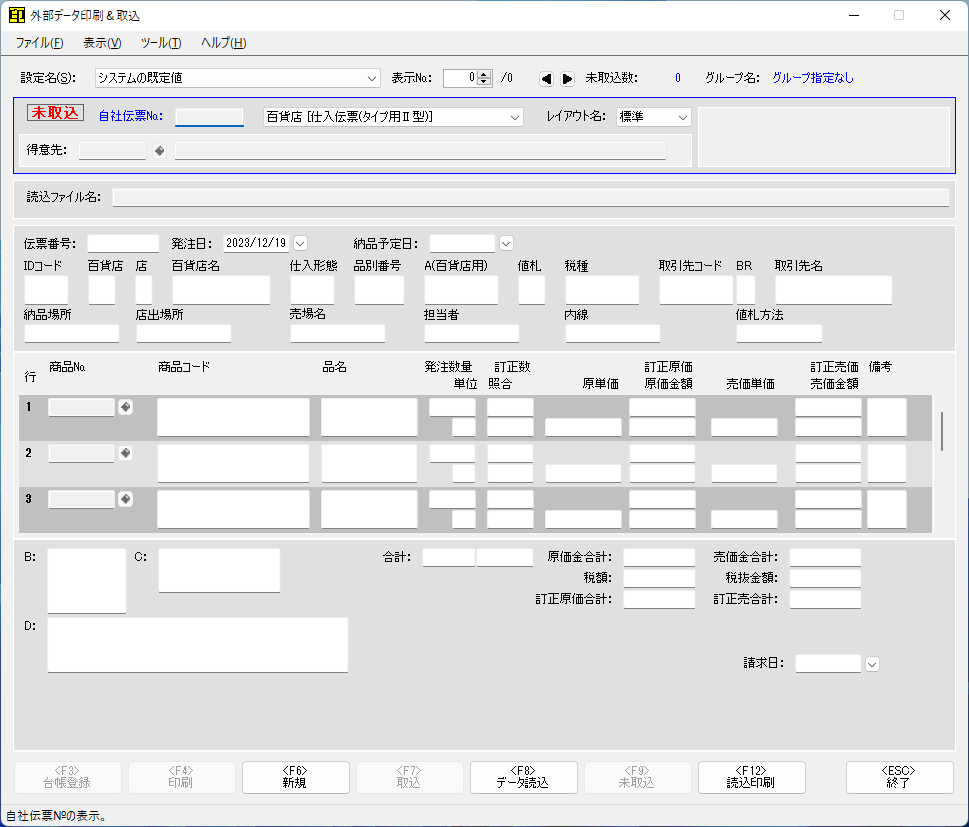Open the ヘルプ(H) menu

coord(224,43)
